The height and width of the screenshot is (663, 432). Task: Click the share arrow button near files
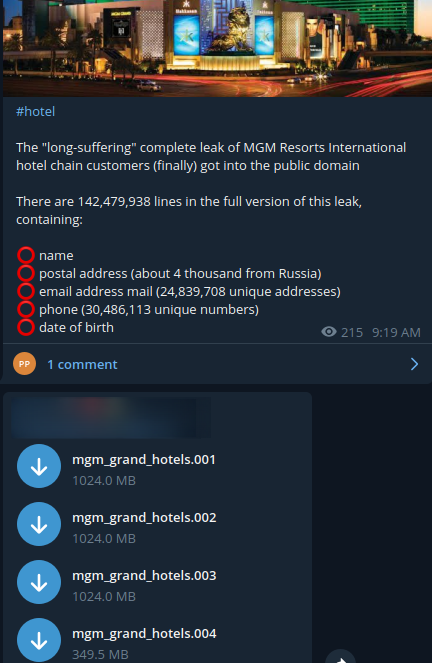coord(341,657)
